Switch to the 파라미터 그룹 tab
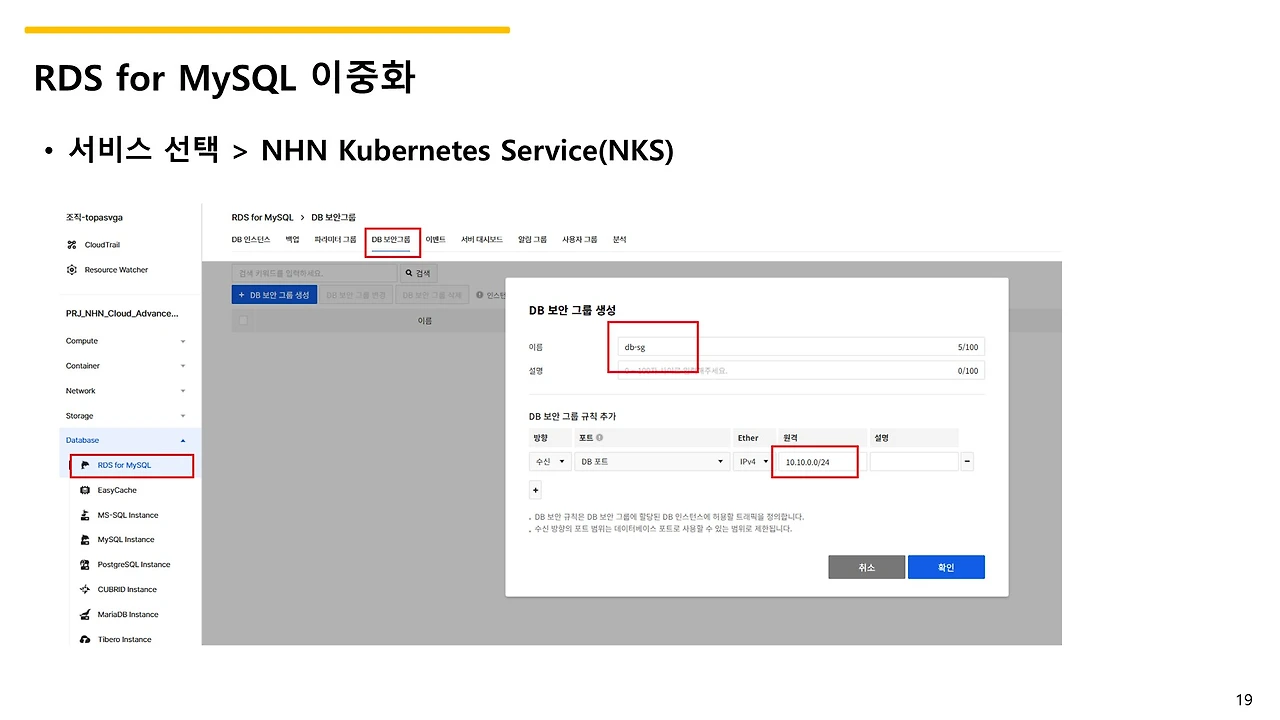1280x720 pixels. pos(335,240)
